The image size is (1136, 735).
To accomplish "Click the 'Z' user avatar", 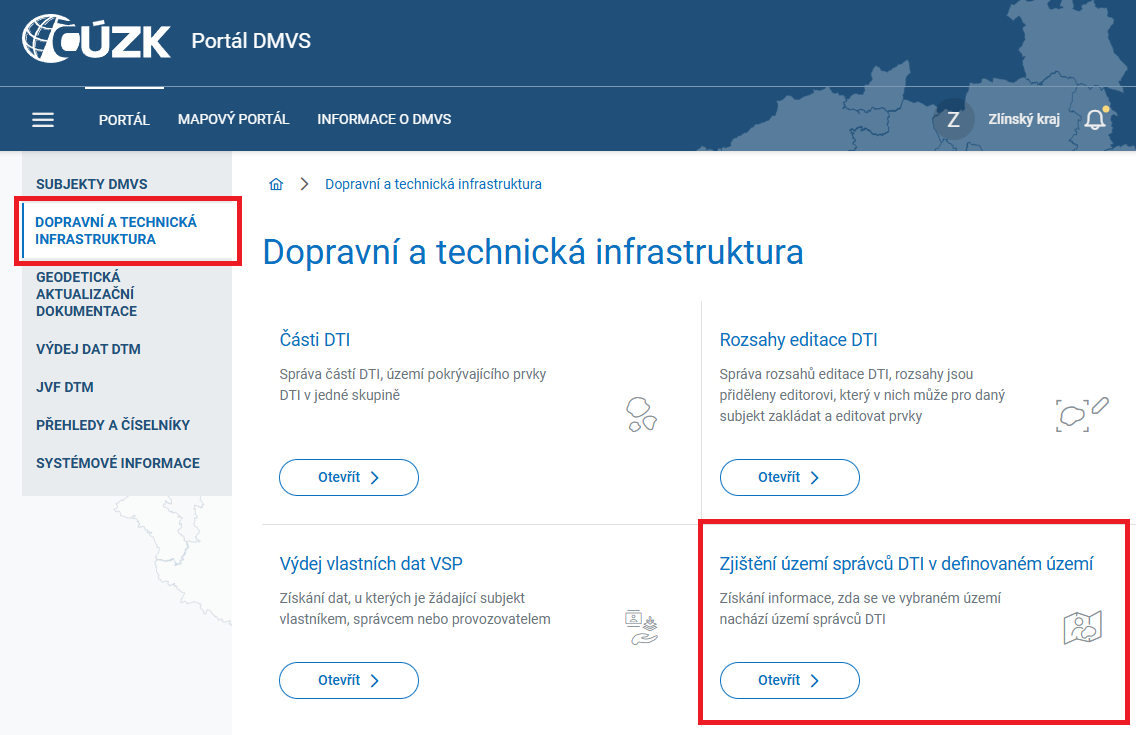I will click(x=952, y=118).
